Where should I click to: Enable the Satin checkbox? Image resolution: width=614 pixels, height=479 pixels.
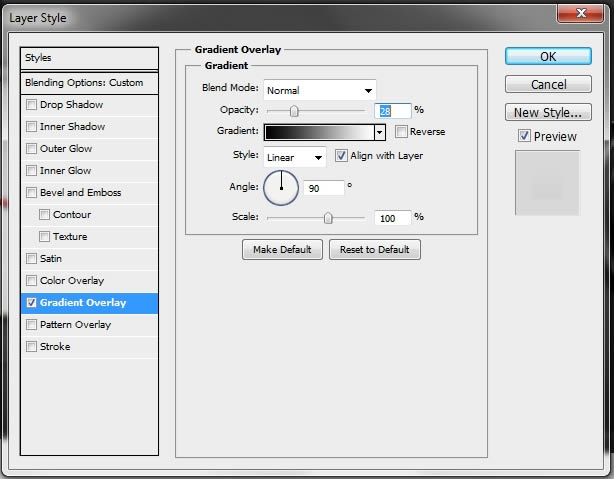tap(31, 258)
